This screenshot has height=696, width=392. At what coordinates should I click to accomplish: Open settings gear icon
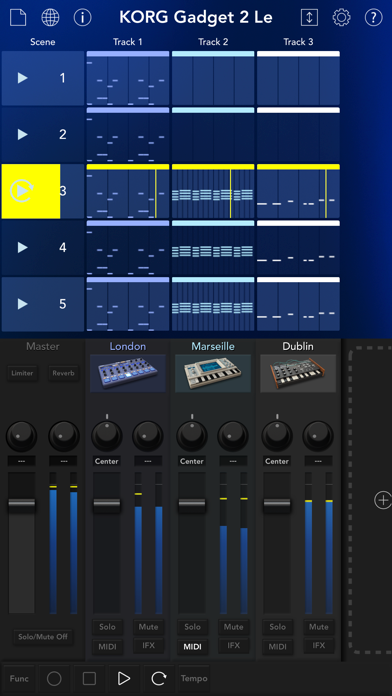pyautogui.click(x=341, y=17)
